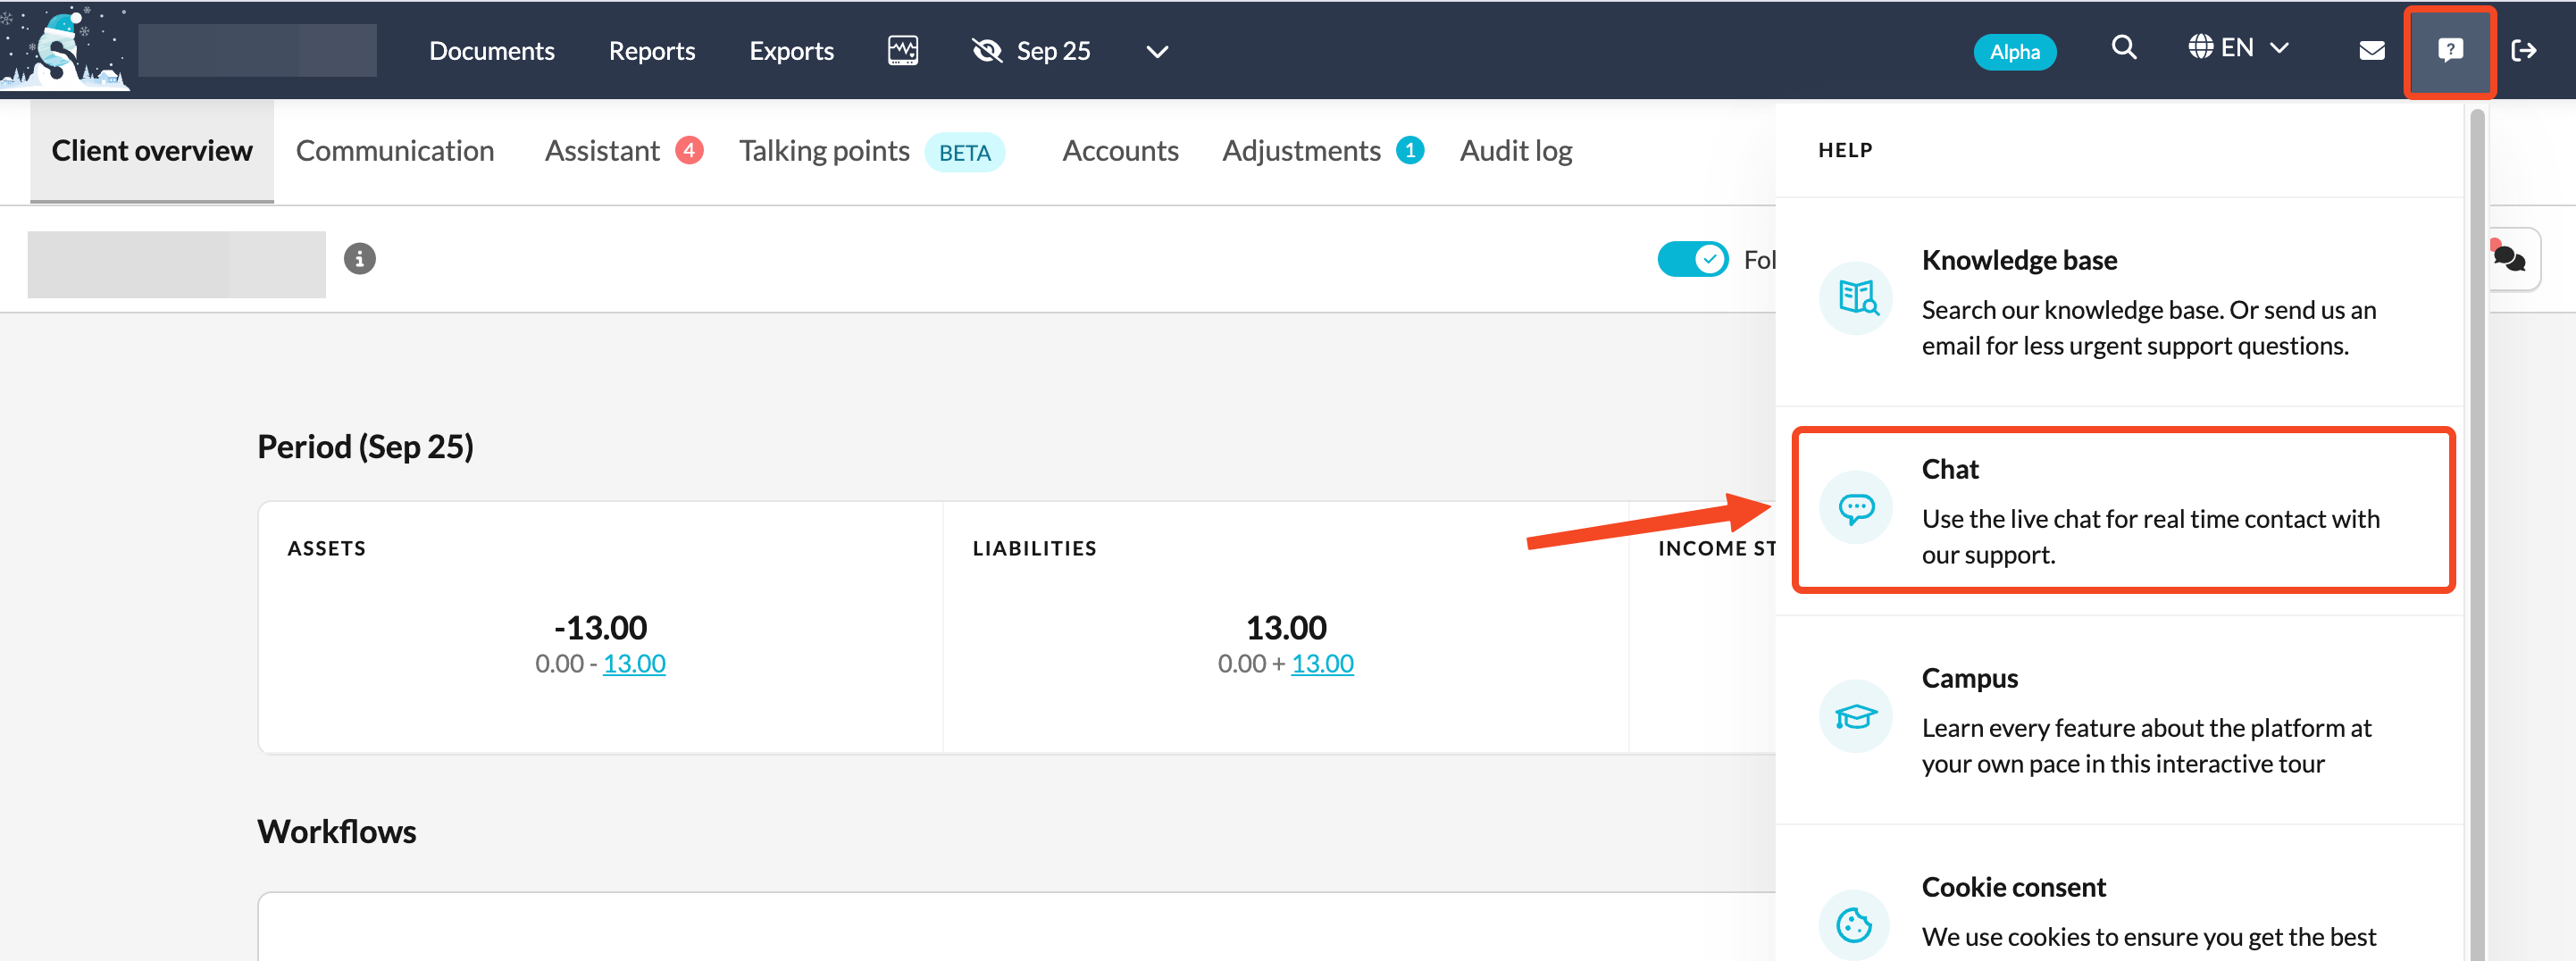Open the 13.00 link under Assets
Image resolution: width=2576 pixels, height=961 pixels.
634,663
